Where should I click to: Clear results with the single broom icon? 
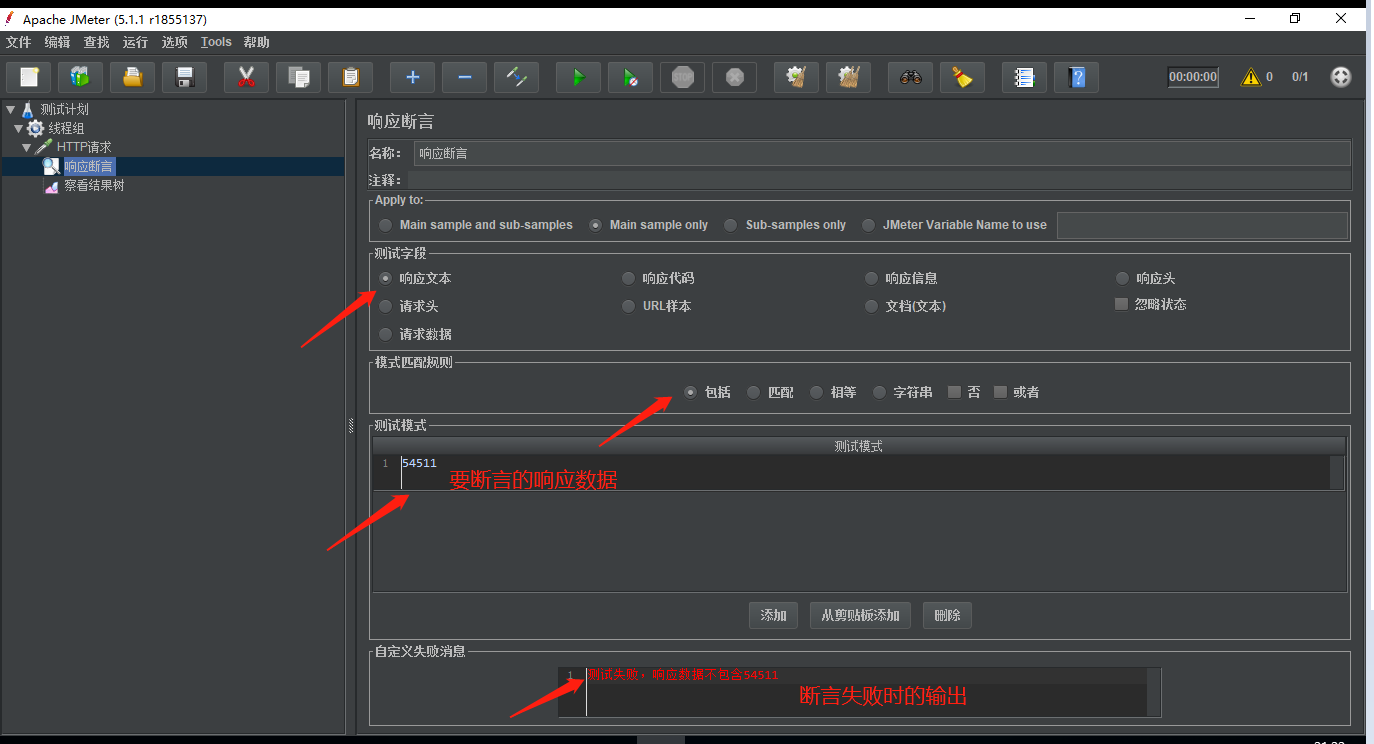796,77
